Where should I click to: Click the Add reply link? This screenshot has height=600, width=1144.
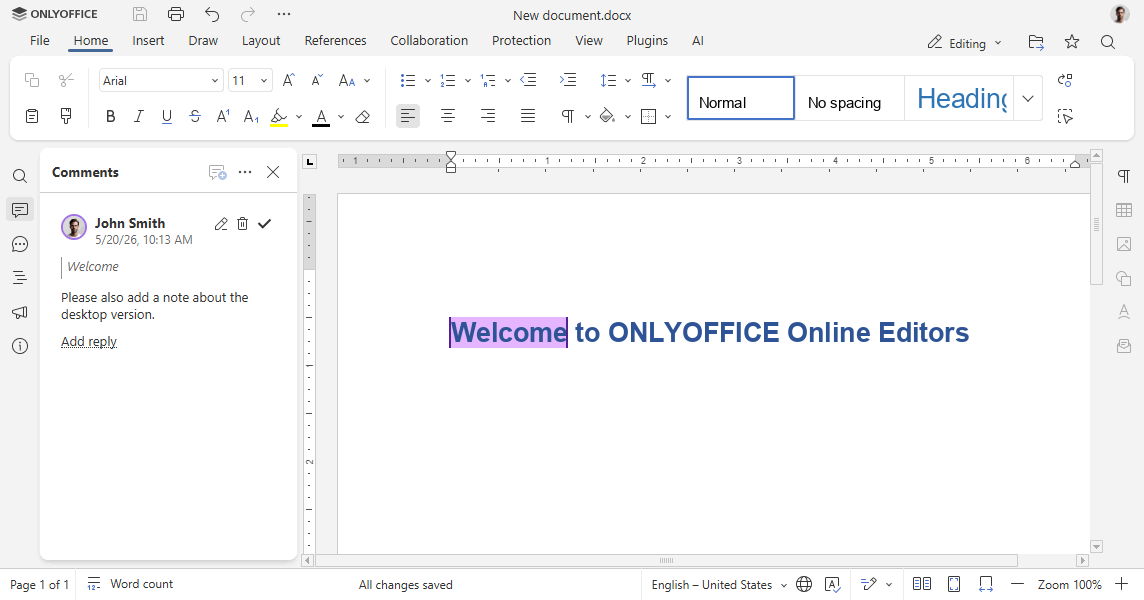click(89, 342)
